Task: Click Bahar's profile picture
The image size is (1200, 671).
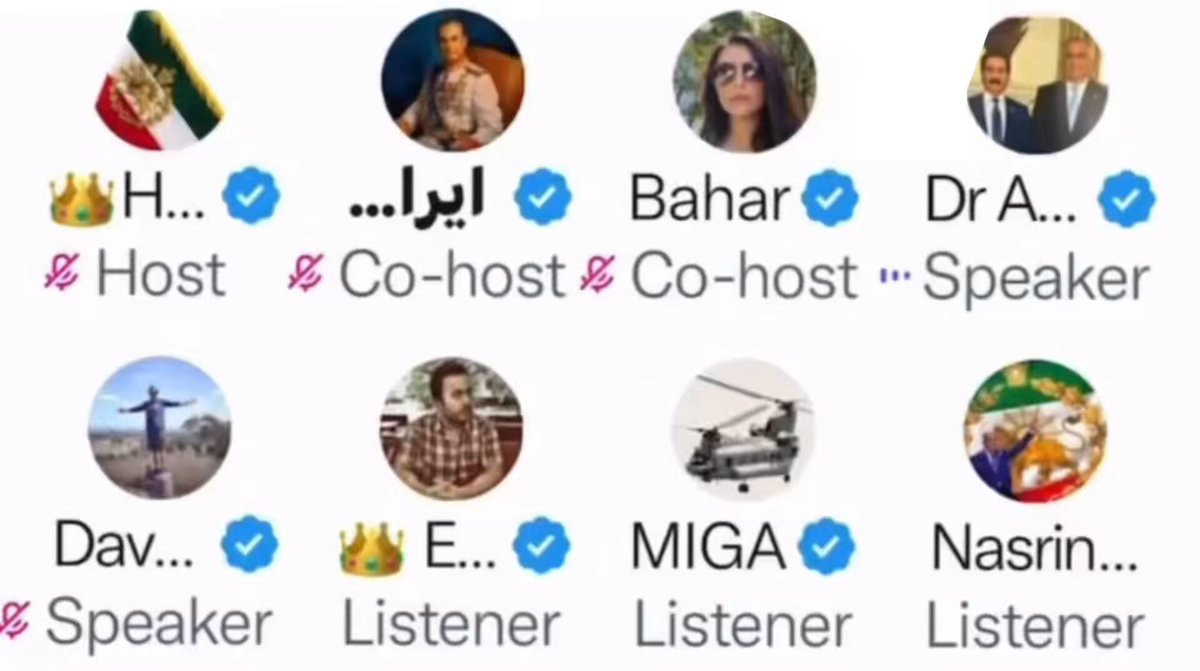Action: click(x=744, y=81)
